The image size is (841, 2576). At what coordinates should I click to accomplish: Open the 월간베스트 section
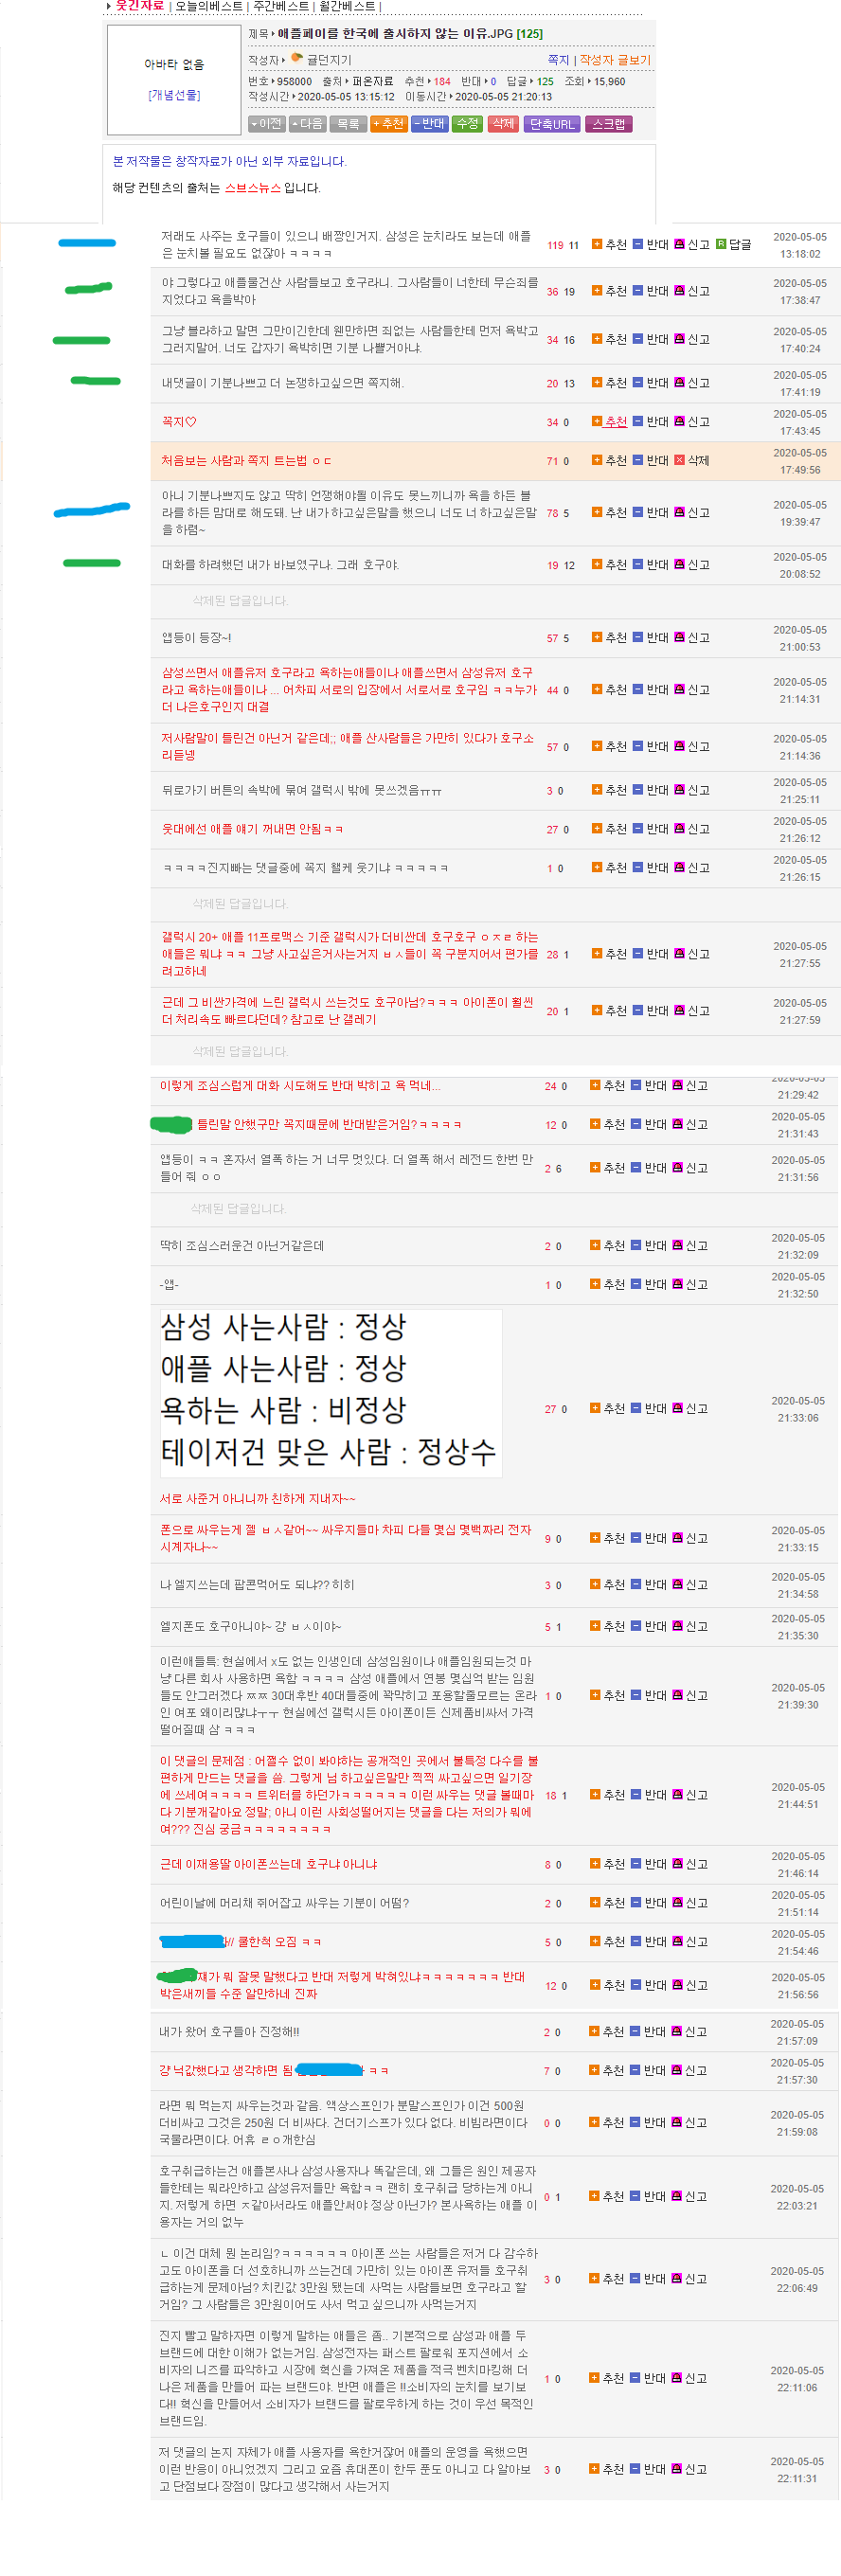click(x=347, y=6)
